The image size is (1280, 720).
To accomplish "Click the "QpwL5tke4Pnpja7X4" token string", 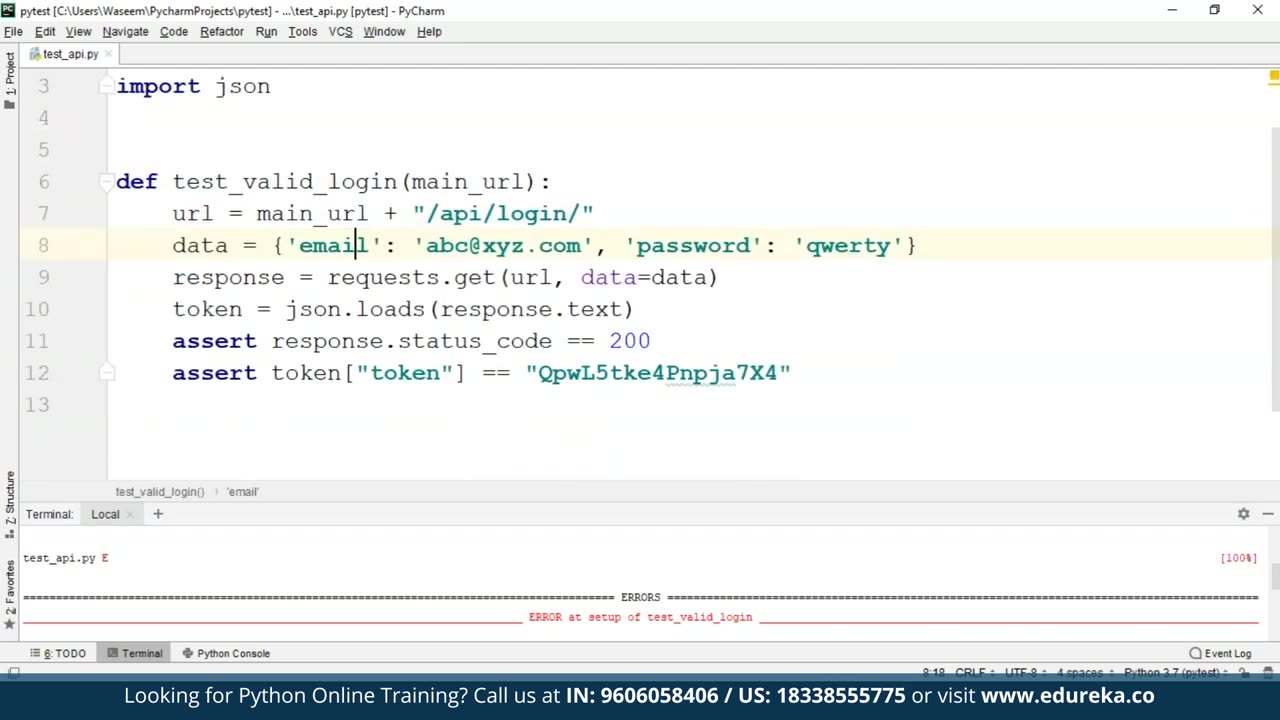I will (x=658, y=373).
